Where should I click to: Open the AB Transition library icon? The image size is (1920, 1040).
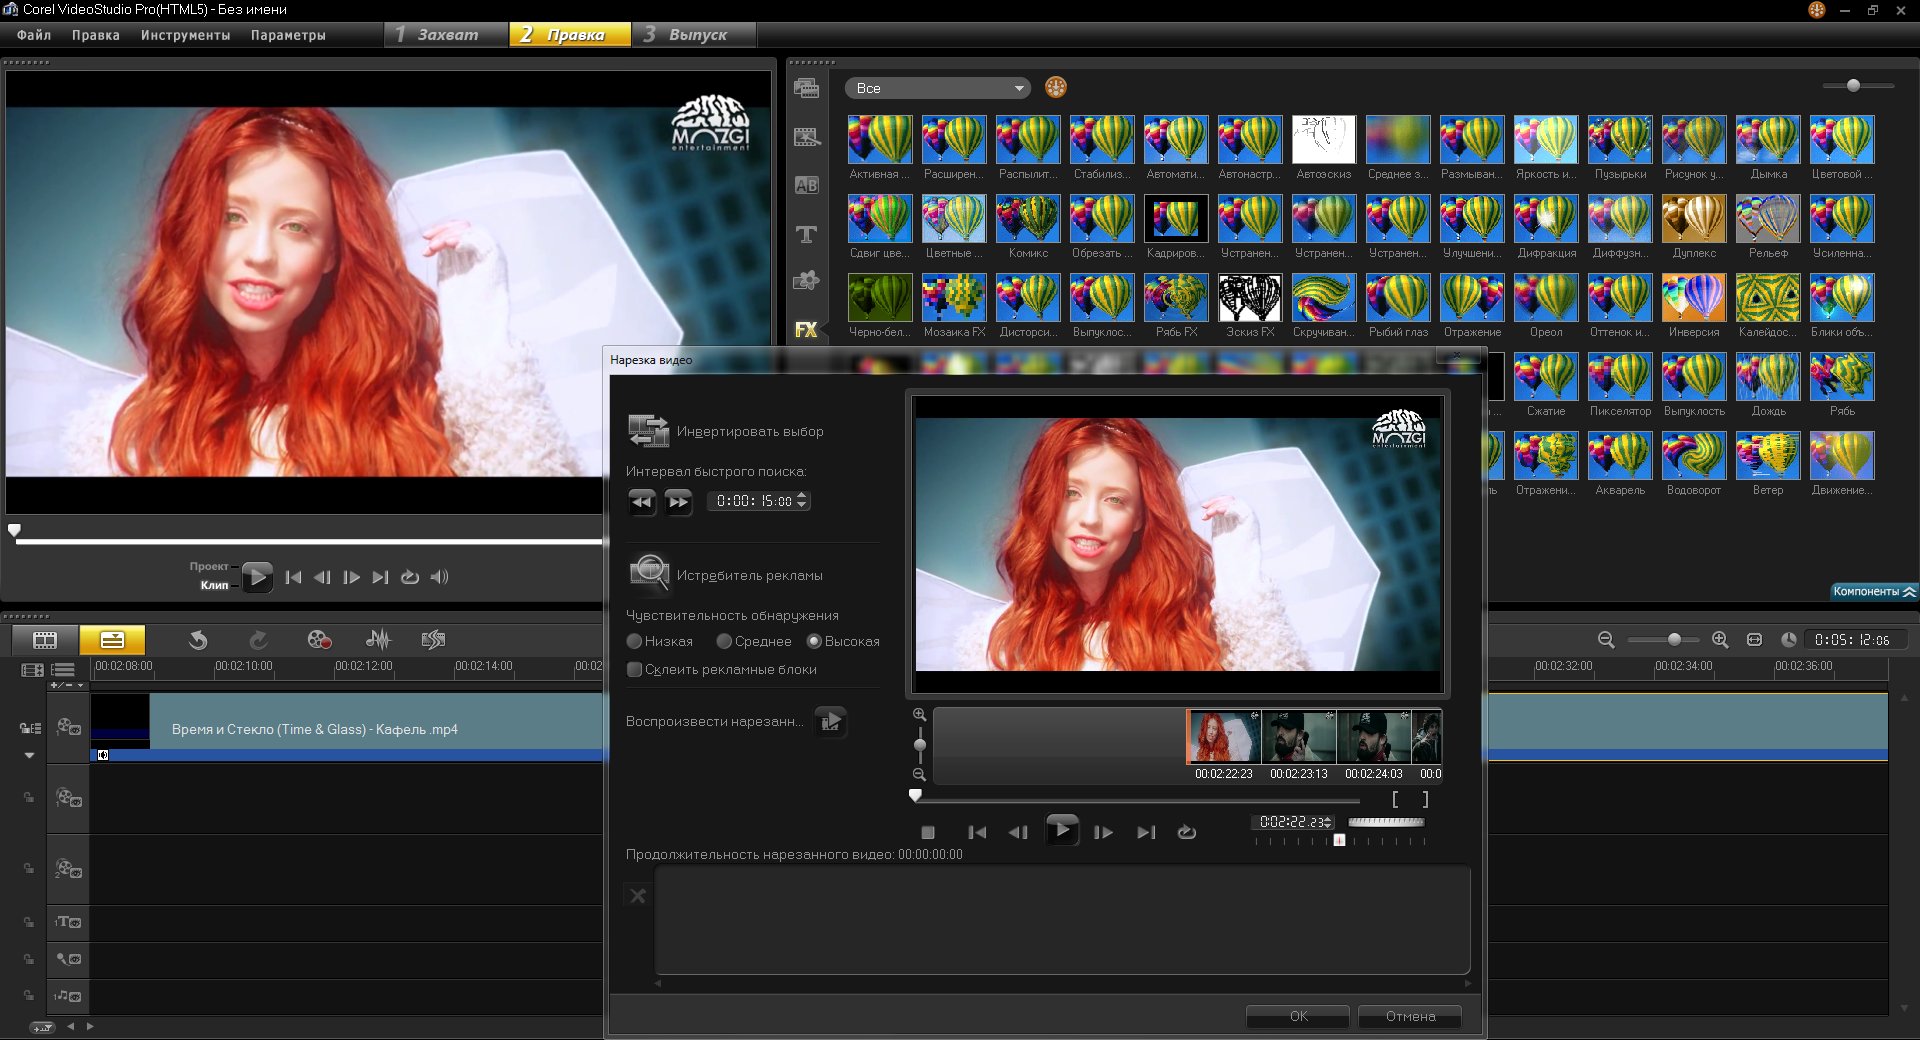tap(806, 185)
